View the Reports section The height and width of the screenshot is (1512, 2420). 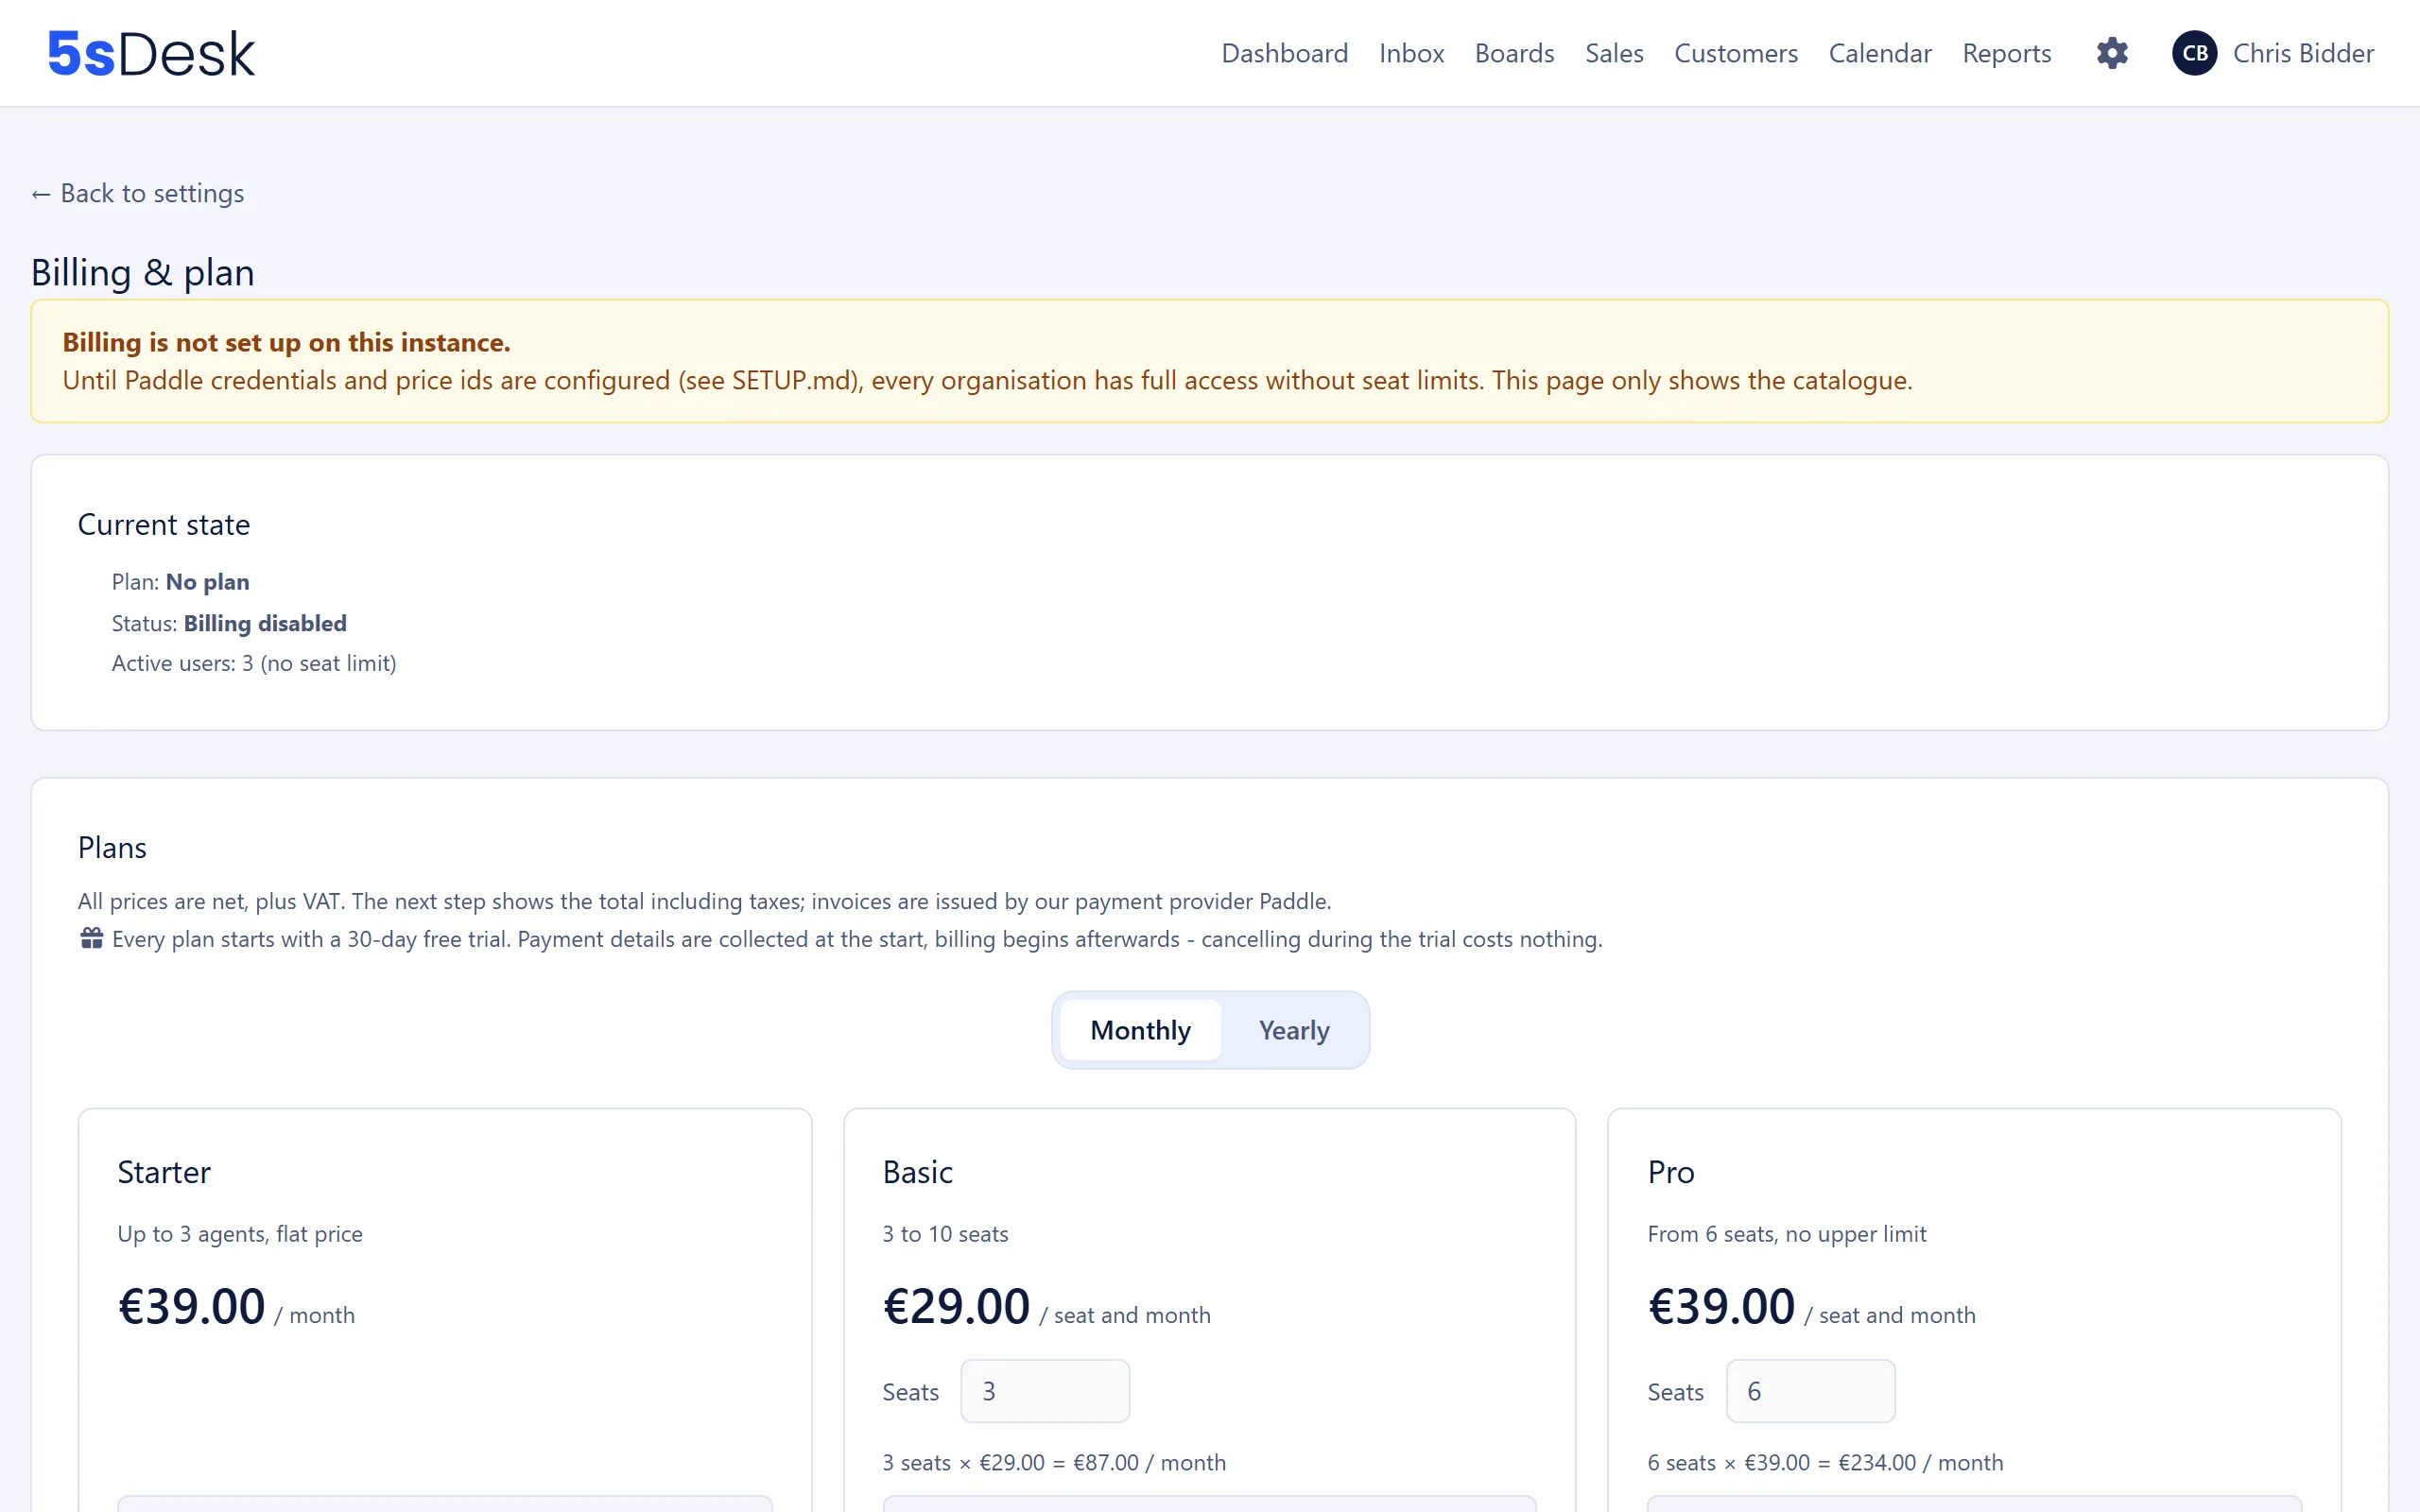(2006, 53)
